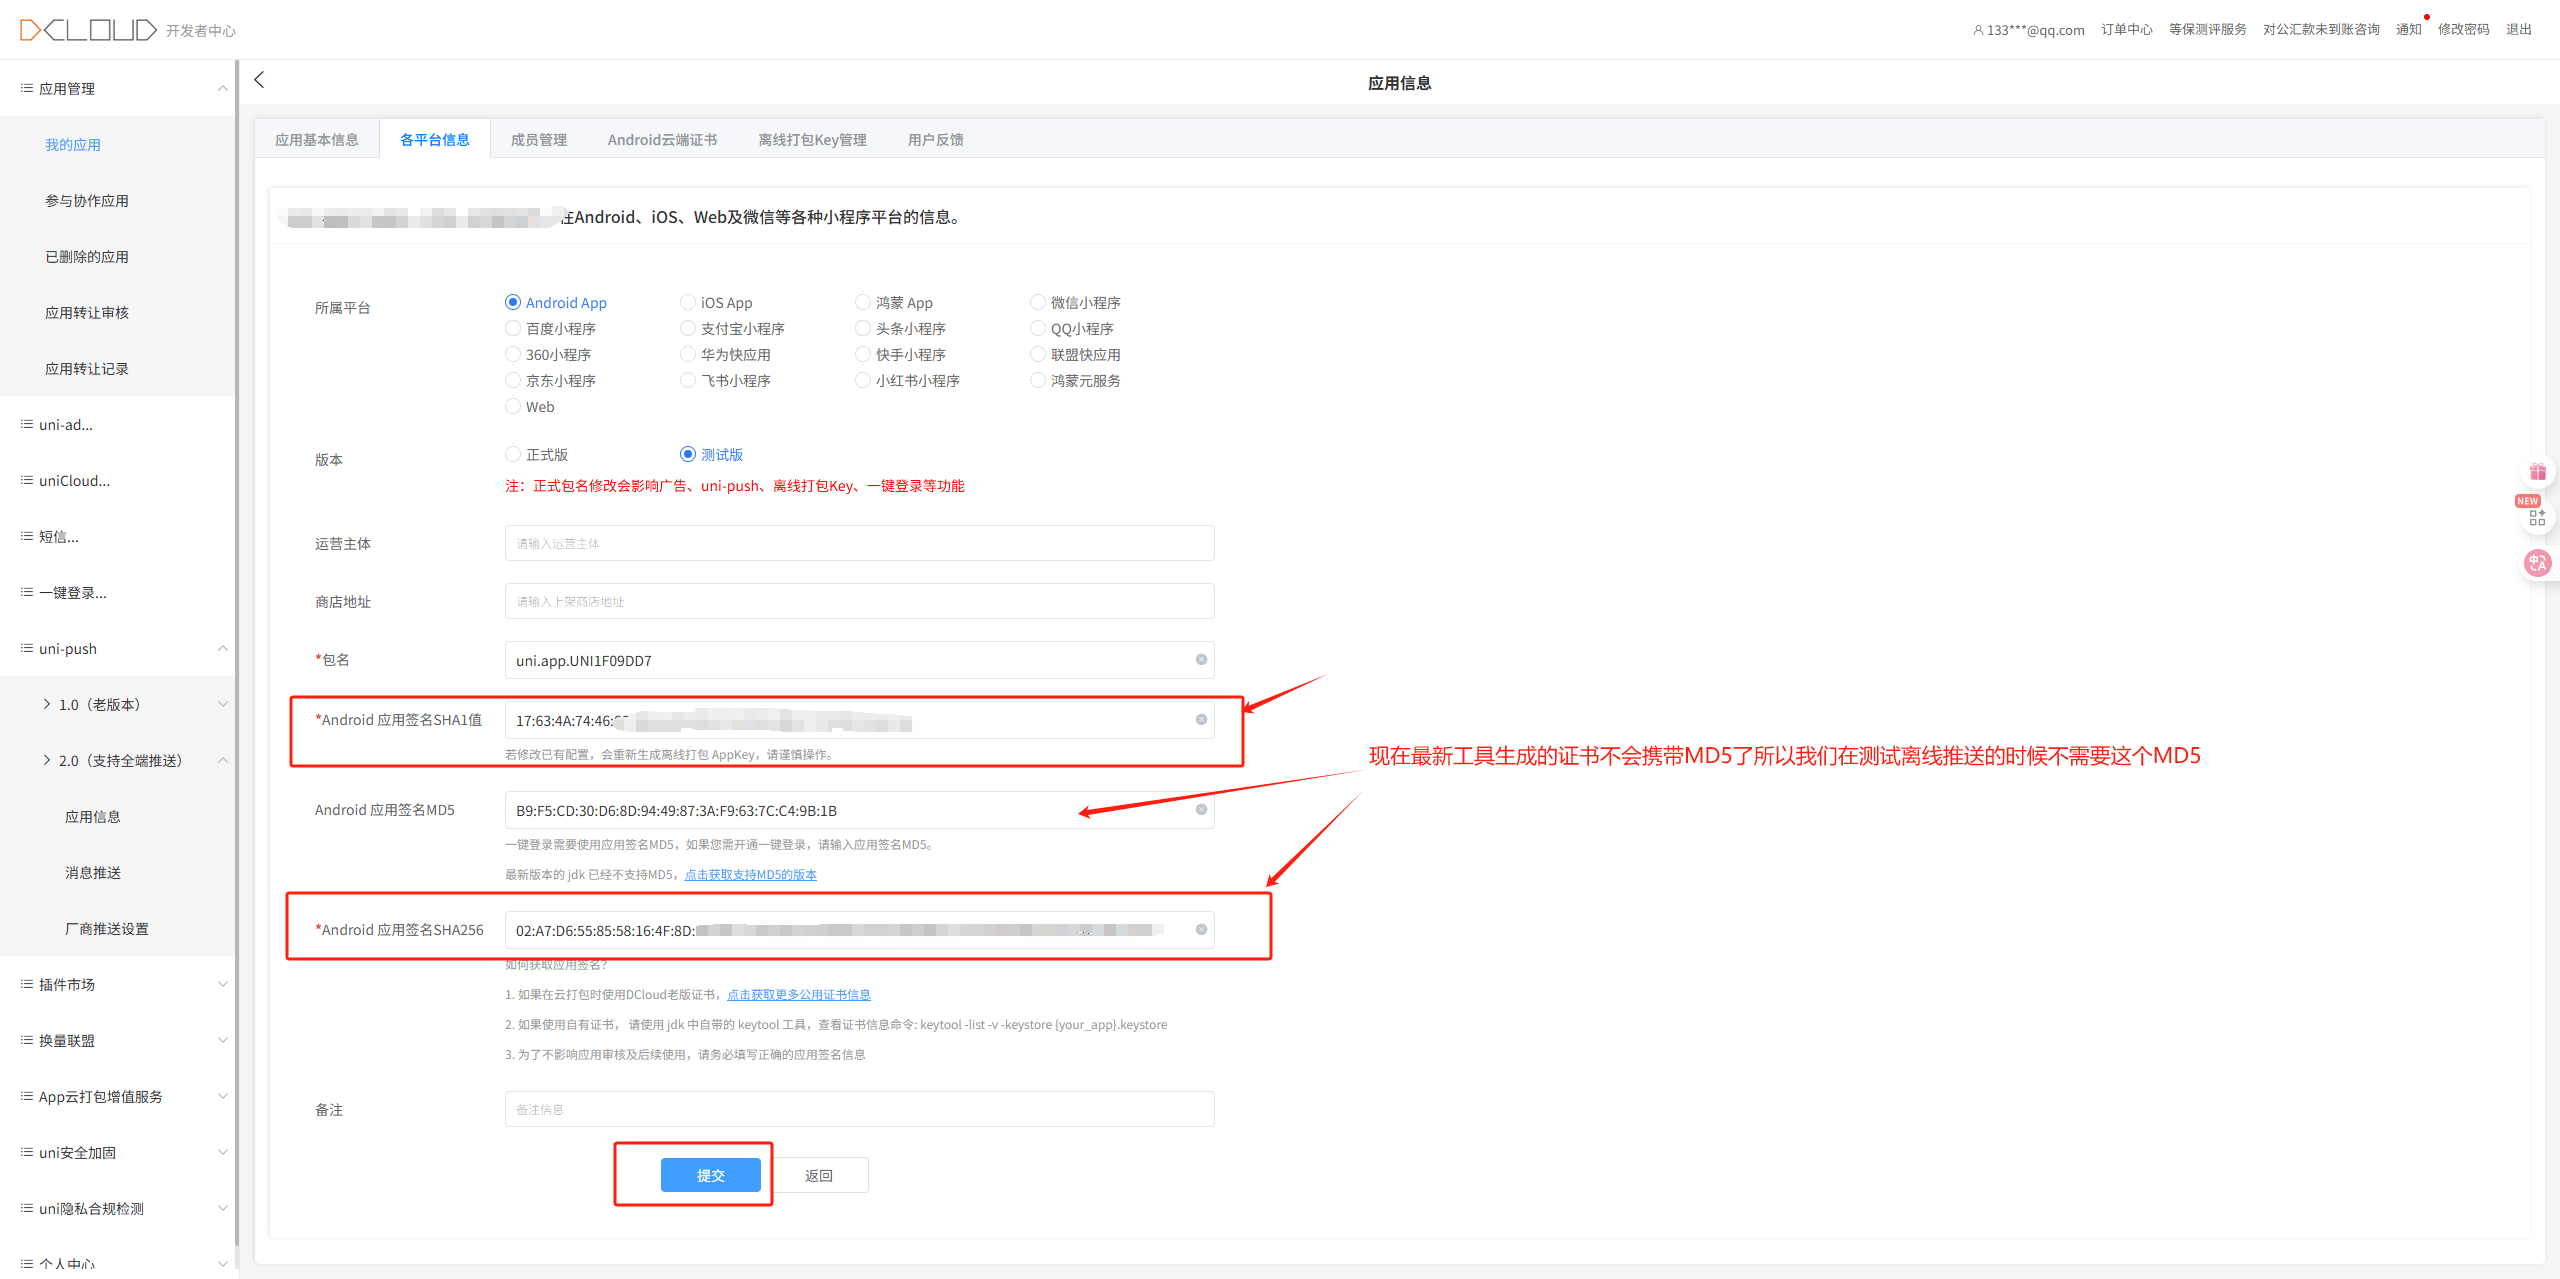Select 支付宝小程序 platform radio
Screen dimensions: 2560x1279
pos(688,328)
